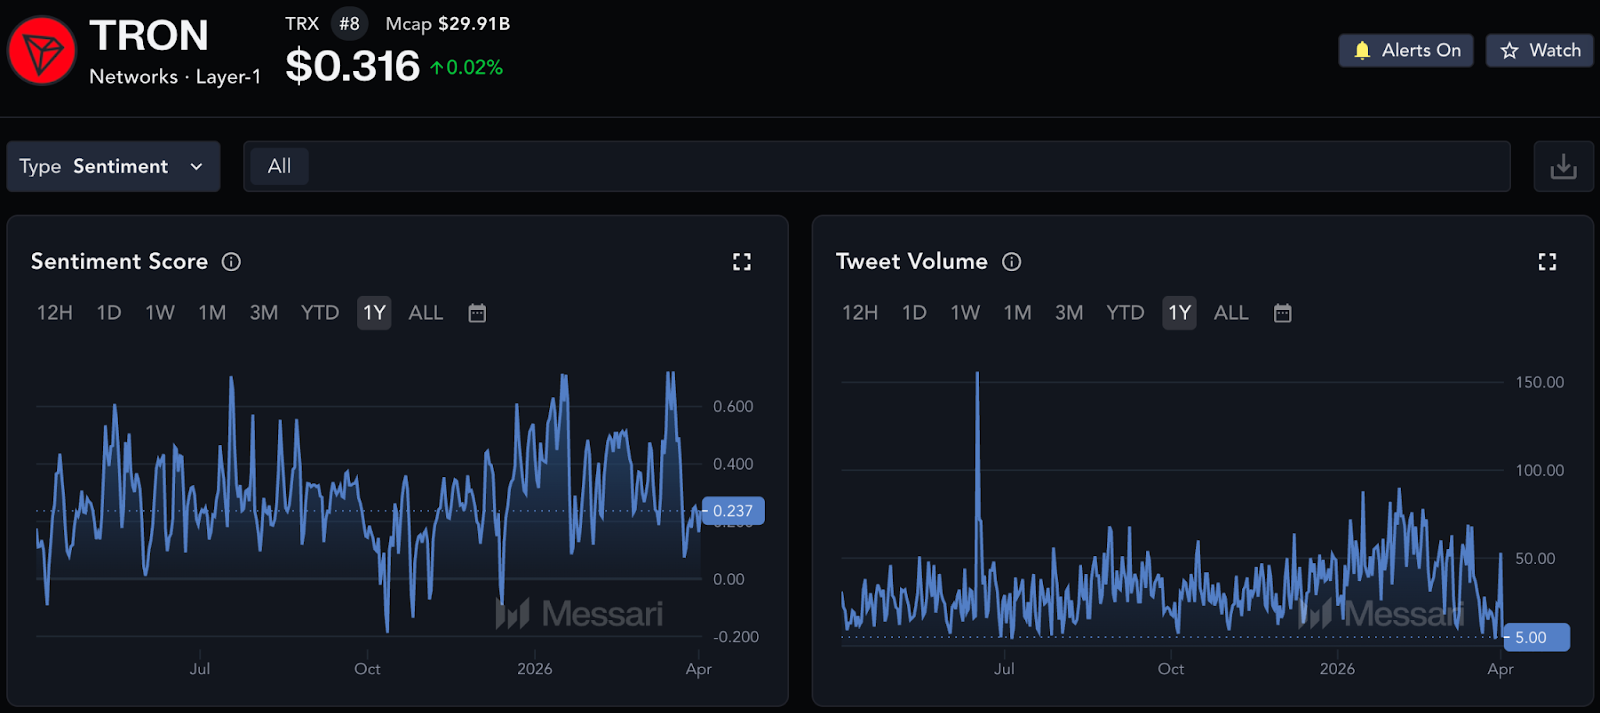Click the 0.237 sentiment value marker
The width and height of the screenshot is (1600, 713).
tap(733, 511)
